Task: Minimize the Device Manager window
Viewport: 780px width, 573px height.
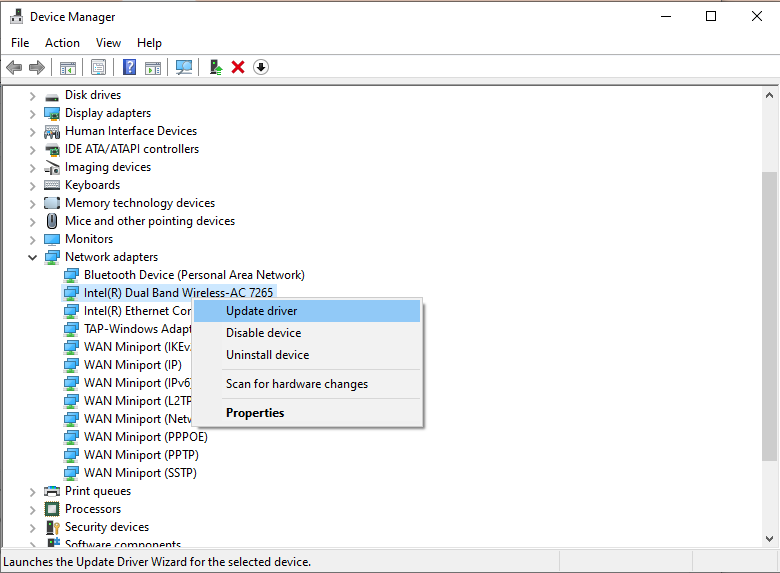Action: (666, 16)
